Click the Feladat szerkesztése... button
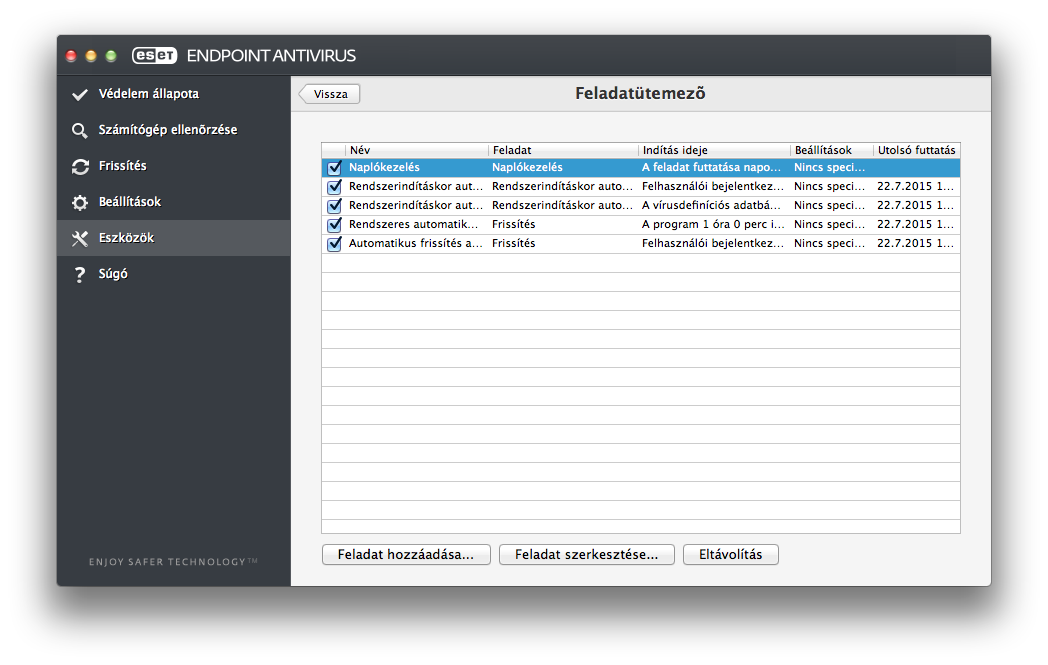The image size is (1048, 665). pos(586,555)
